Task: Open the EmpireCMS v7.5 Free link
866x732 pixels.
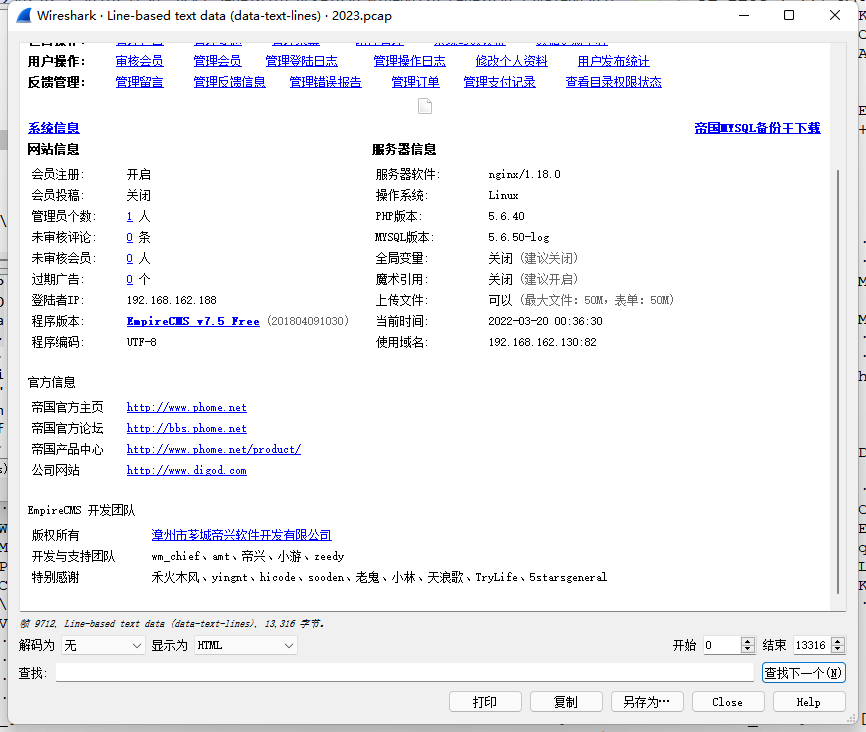Action: click(x=193, y=321)
